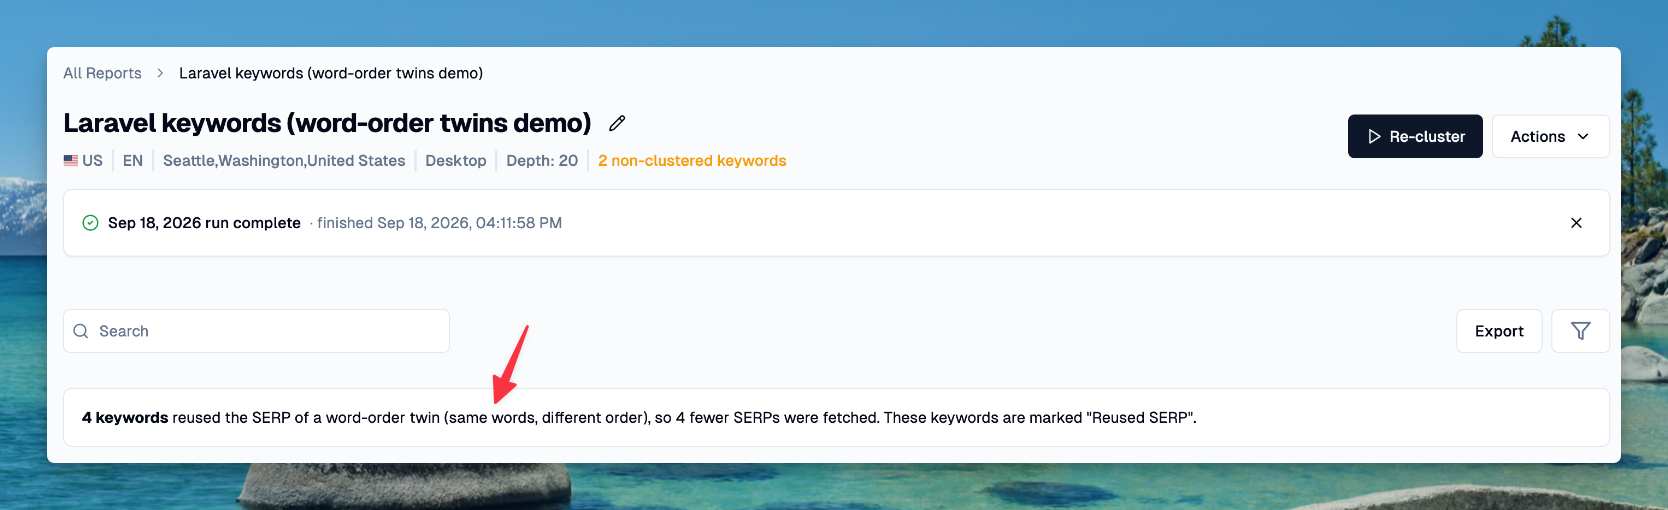Image resolution: width=1668 pixels, height=510 pixels.
Task: Click the green run complete check icon
Action: [x=90, y=223]
